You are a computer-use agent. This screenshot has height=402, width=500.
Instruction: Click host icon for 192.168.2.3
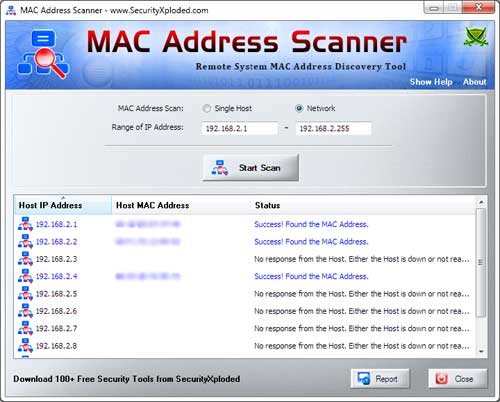coord(25,259)
